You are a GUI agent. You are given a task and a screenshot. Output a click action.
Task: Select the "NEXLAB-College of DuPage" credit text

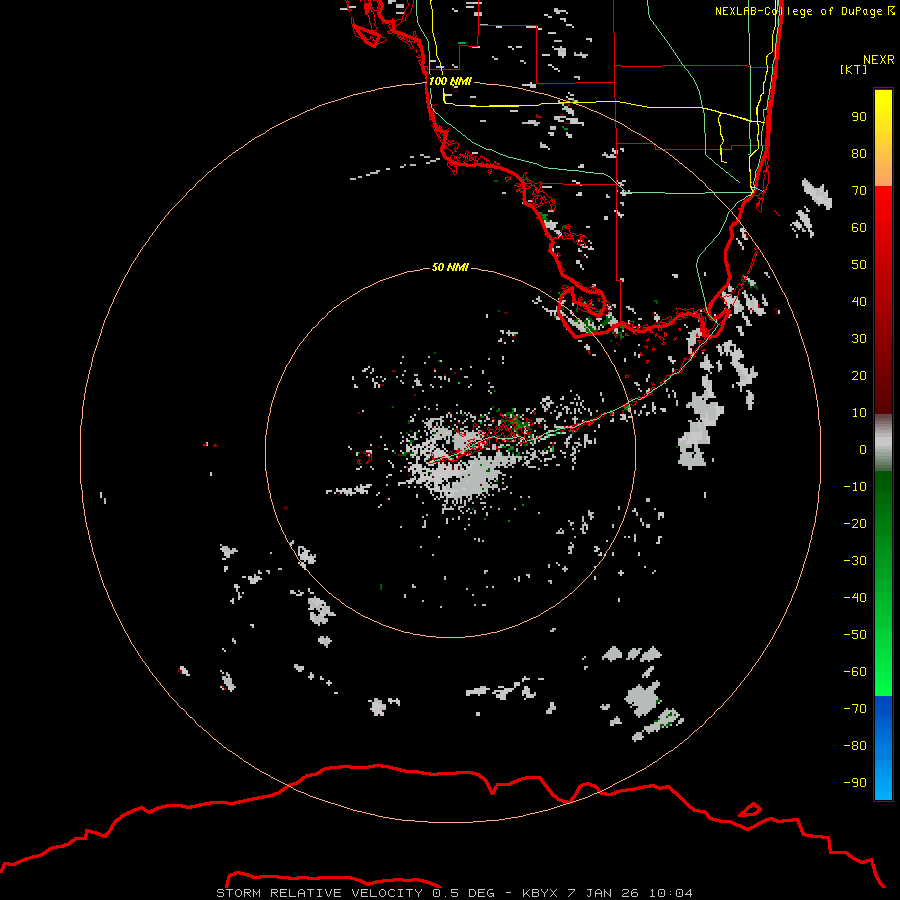click(798, 11)
